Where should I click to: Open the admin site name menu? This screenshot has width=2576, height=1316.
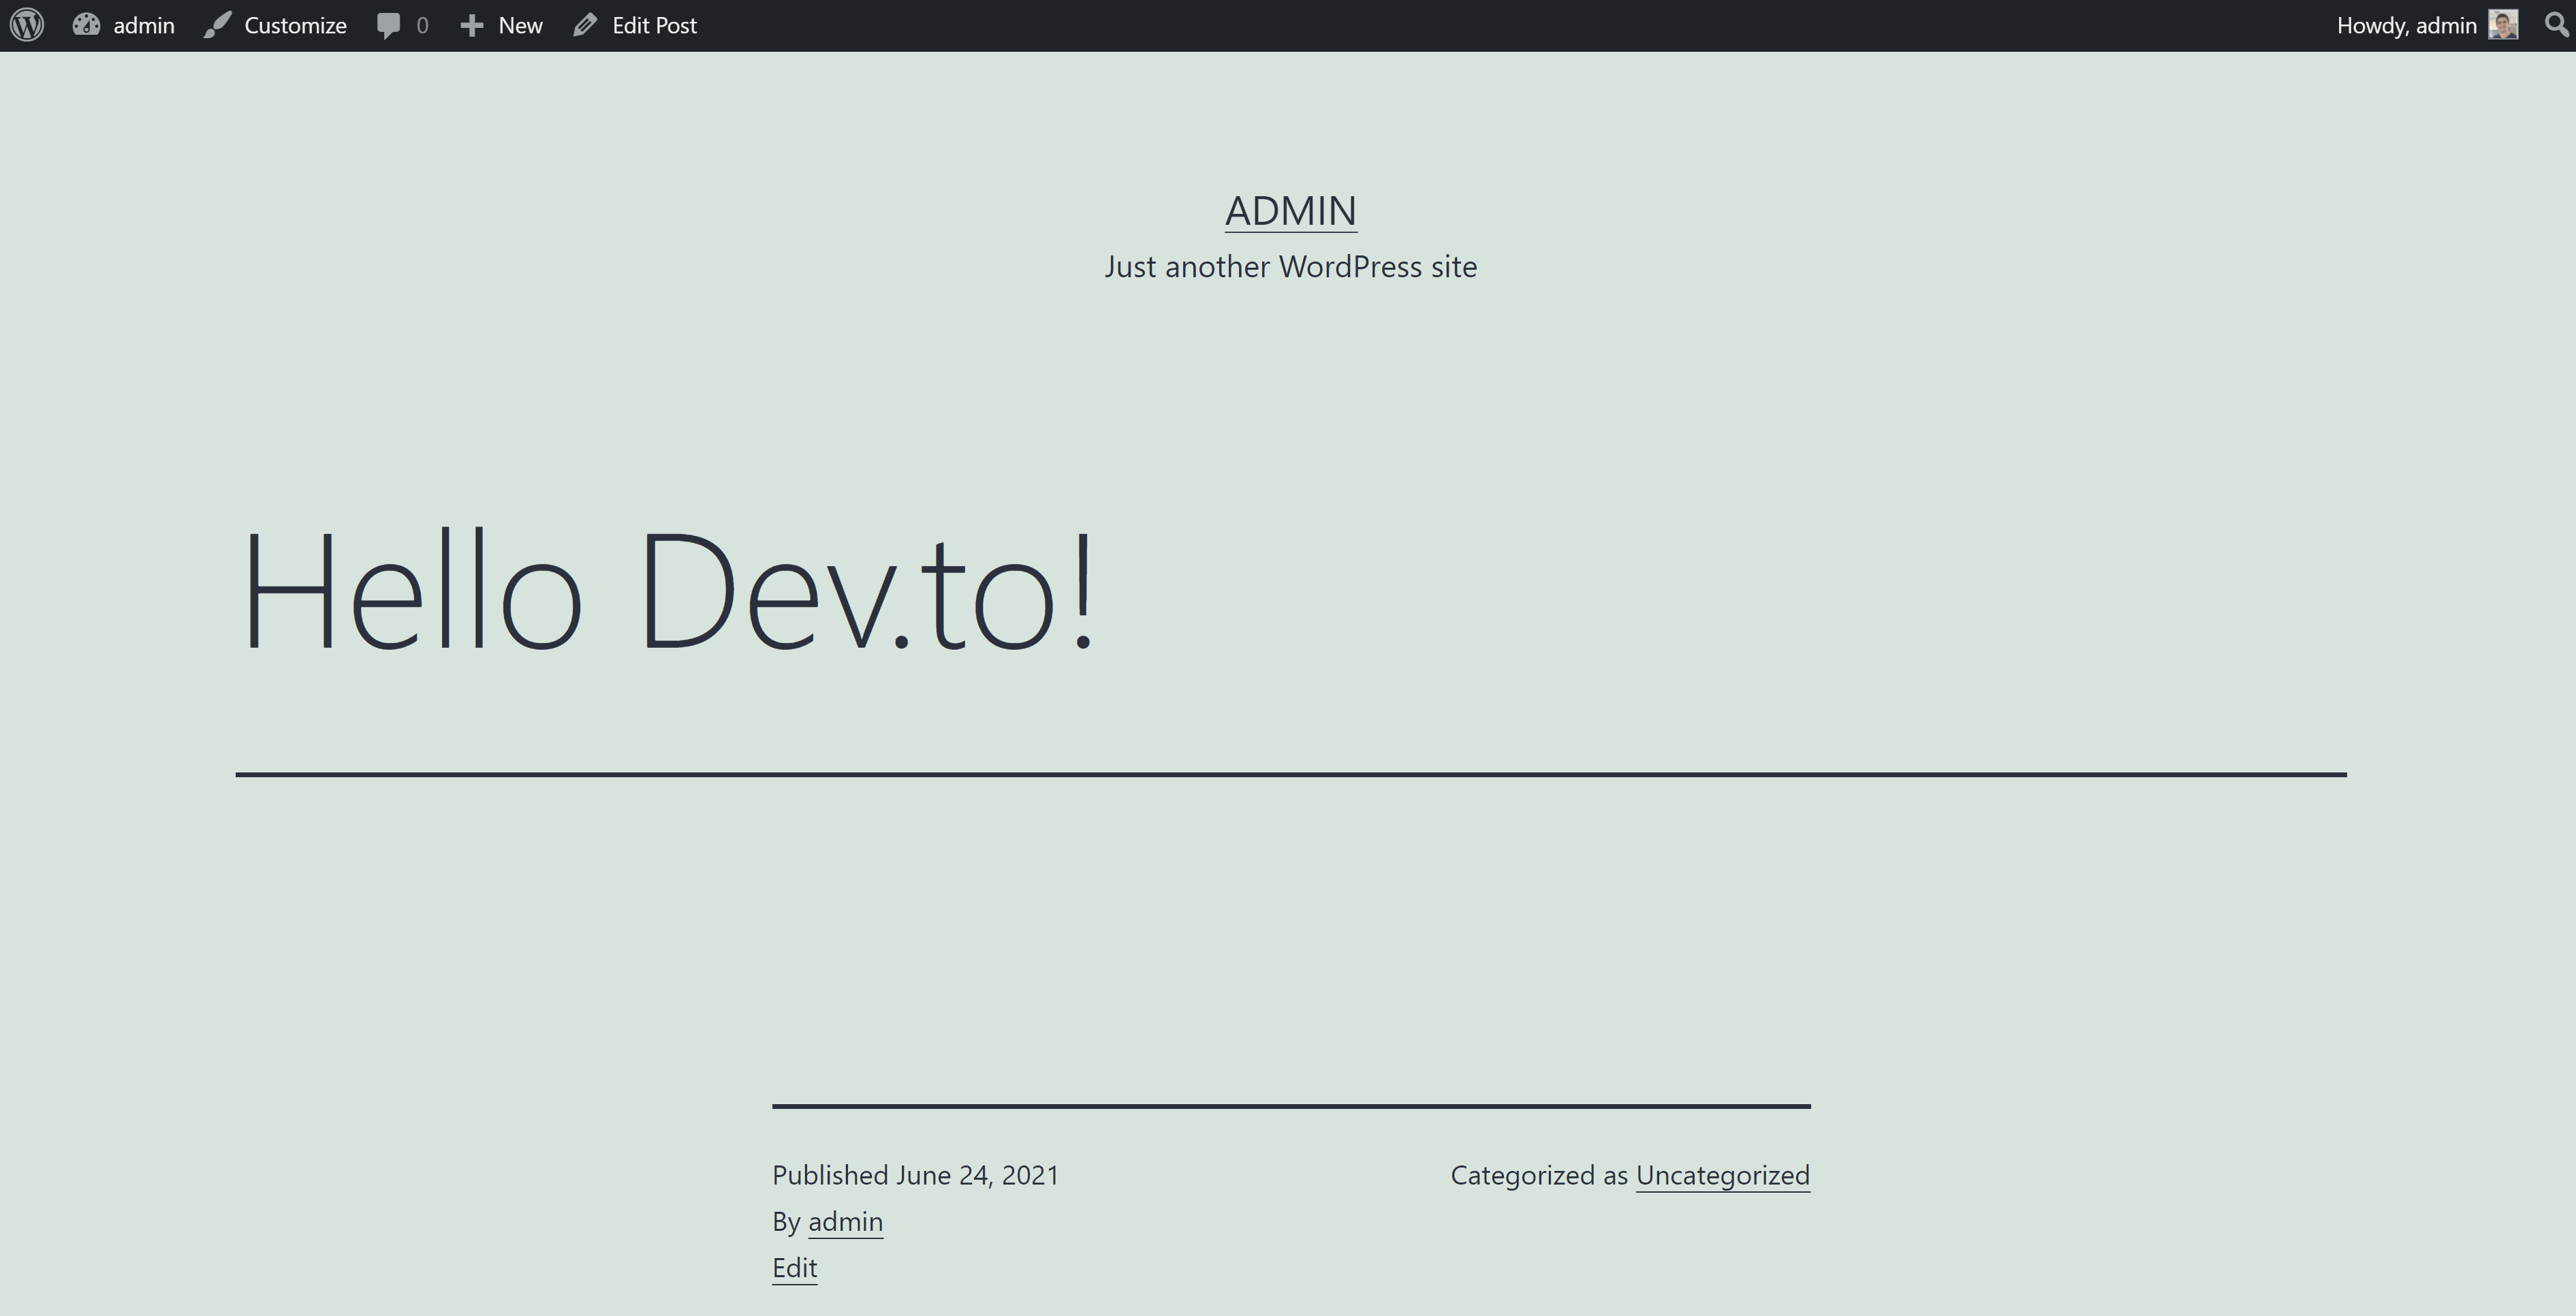click(x=144, y=25)
